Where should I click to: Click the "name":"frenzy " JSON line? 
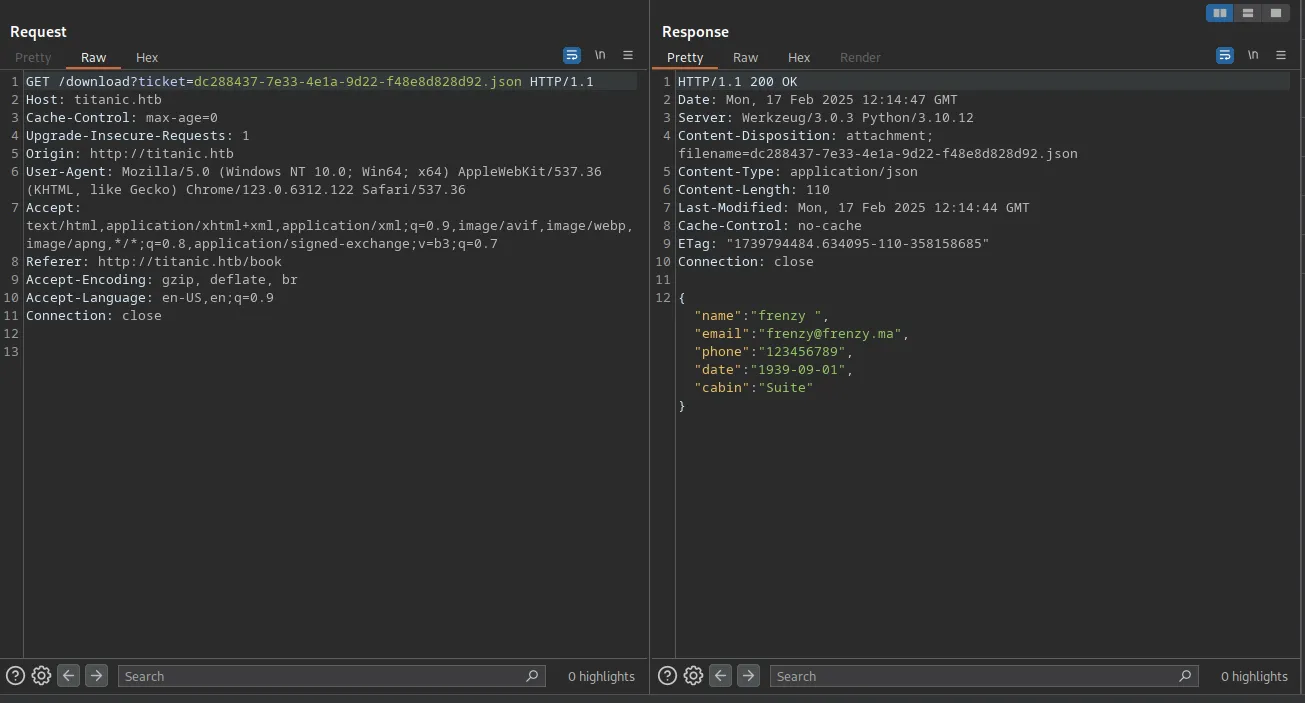[x=762, y=315]
